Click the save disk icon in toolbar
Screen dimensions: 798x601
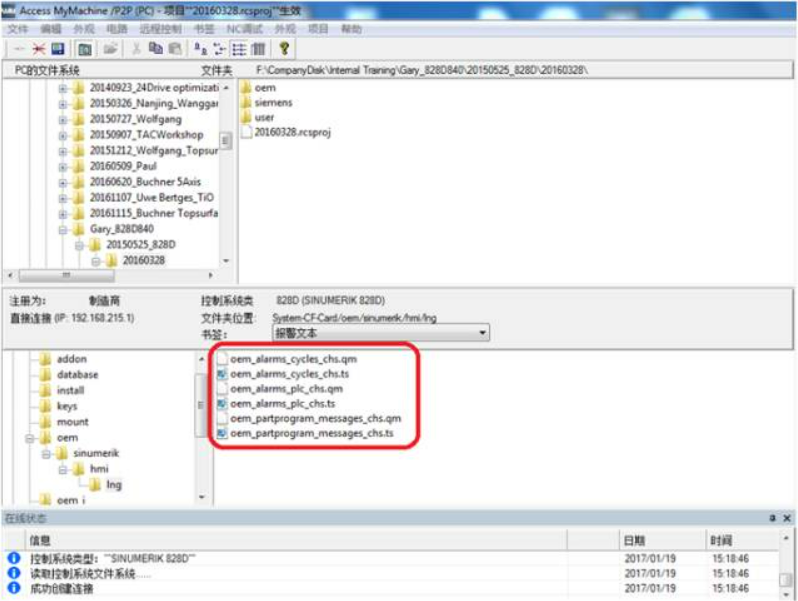(58, 48)
